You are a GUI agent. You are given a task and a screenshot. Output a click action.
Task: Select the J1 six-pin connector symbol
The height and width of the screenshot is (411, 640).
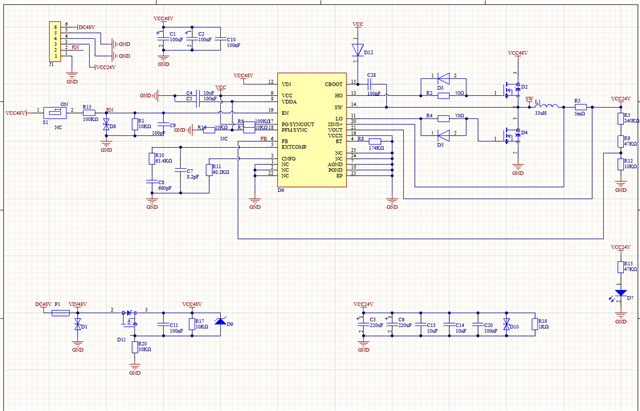[55, 42]
